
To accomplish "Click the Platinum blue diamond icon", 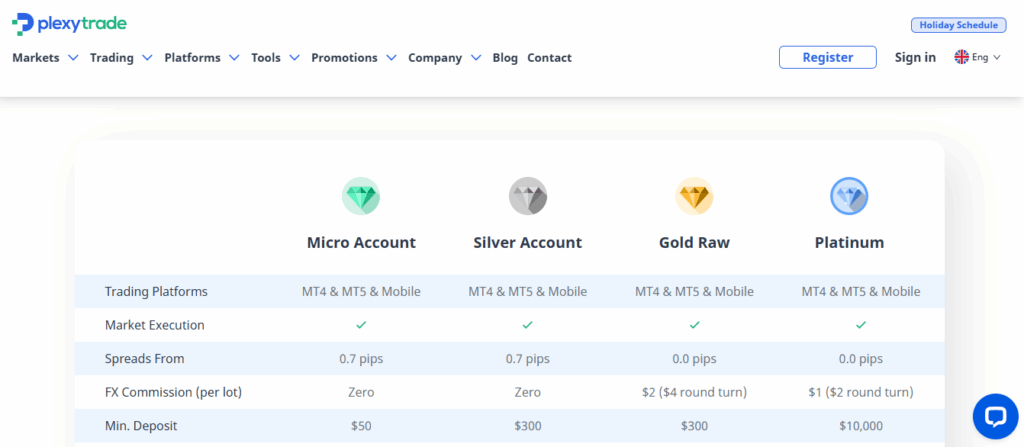I will (849, 196).
